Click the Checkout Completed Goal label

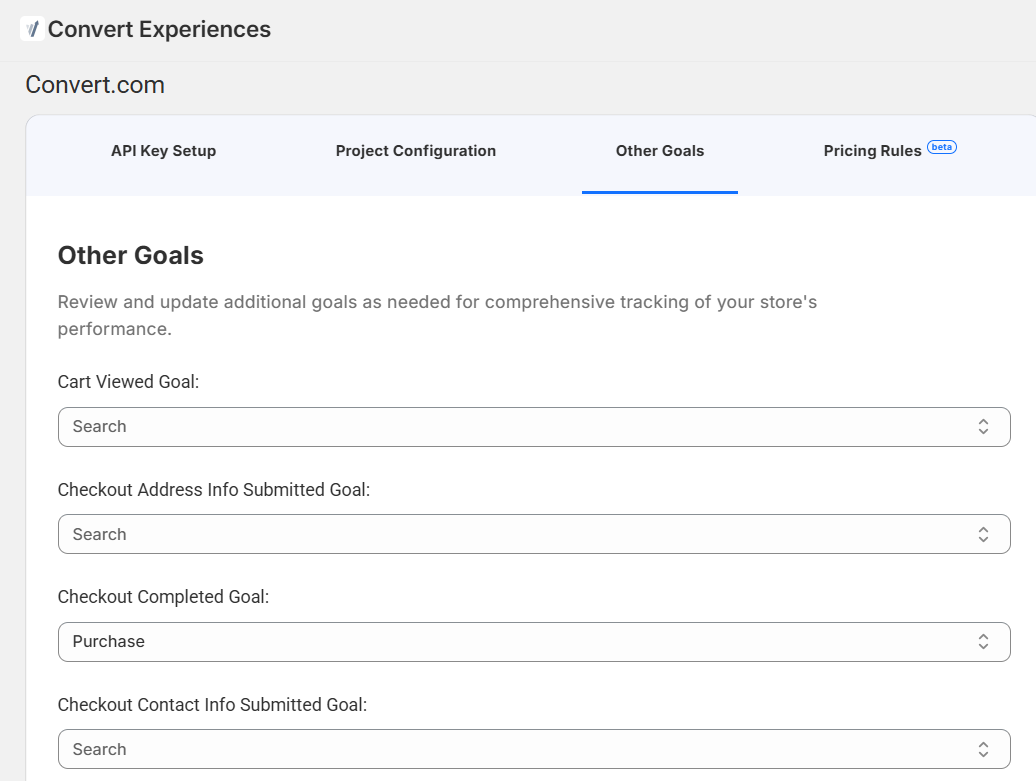click(164, 597)
